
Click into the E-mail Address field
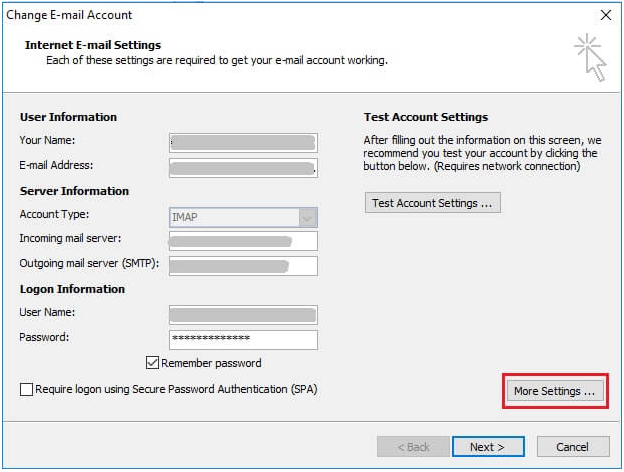tap(243, 166)
